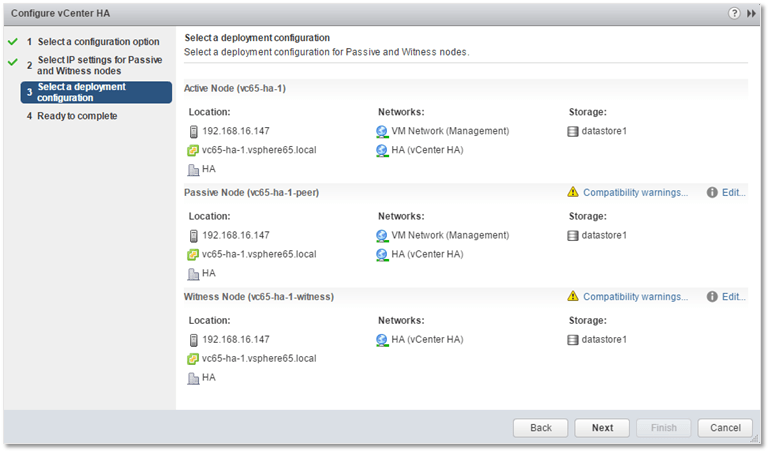Click VM Network (Management) text under Active Node
Viewport: 770px width, 453px height.
click(x=450, y=131)
